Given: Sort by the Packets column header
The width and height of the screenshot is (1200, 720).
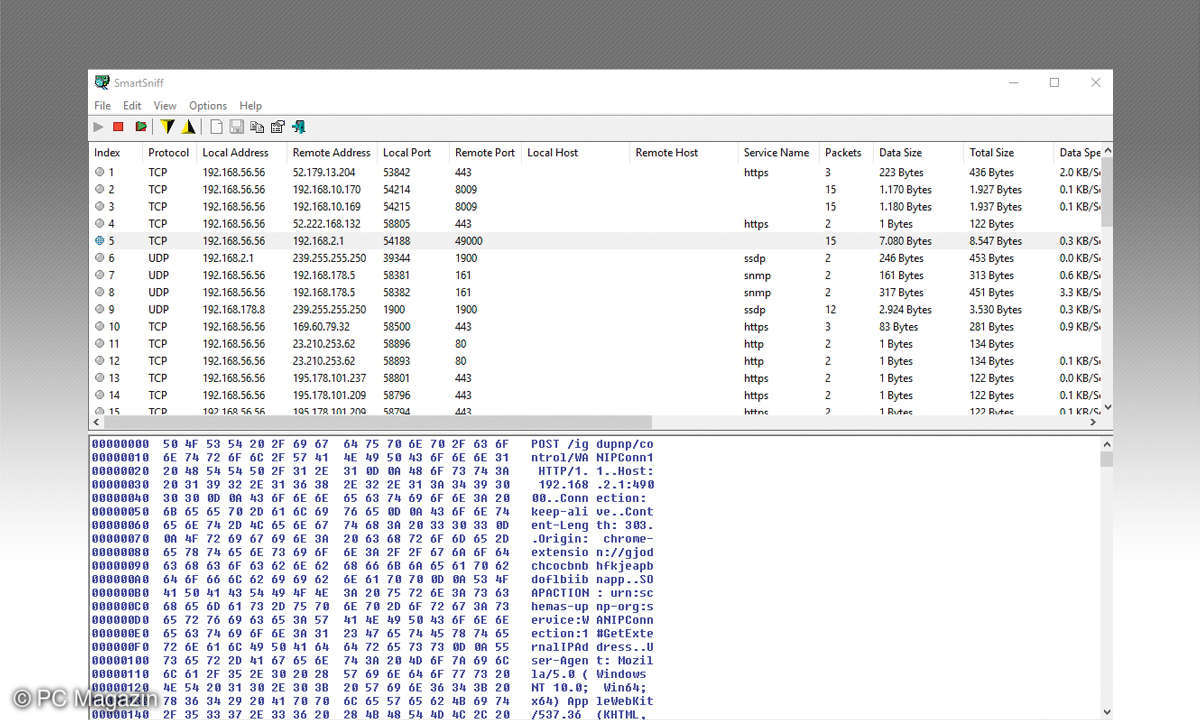Looking at the screenshot, I should pos(846,153).
